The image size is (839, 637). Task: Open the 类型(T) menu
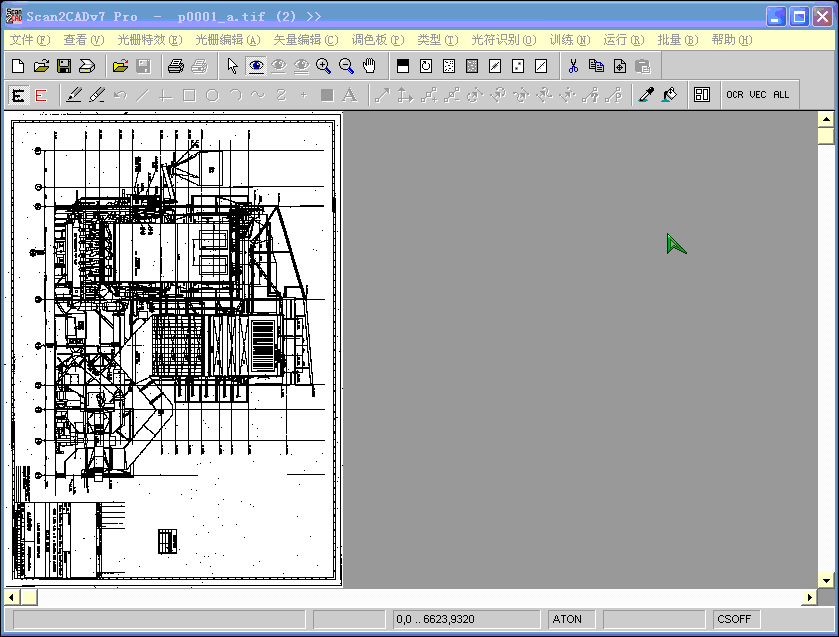click(438, 40)
